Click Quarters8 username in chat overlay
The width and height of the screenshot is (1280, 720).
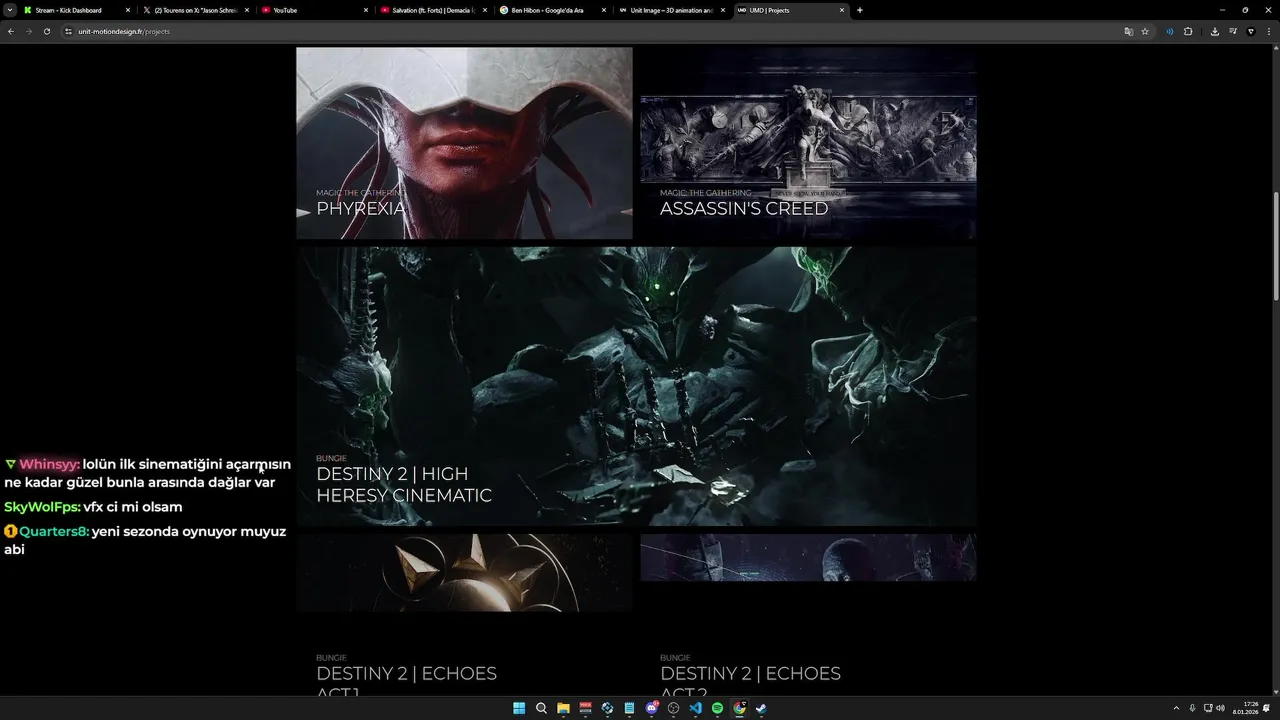point(54,532)
